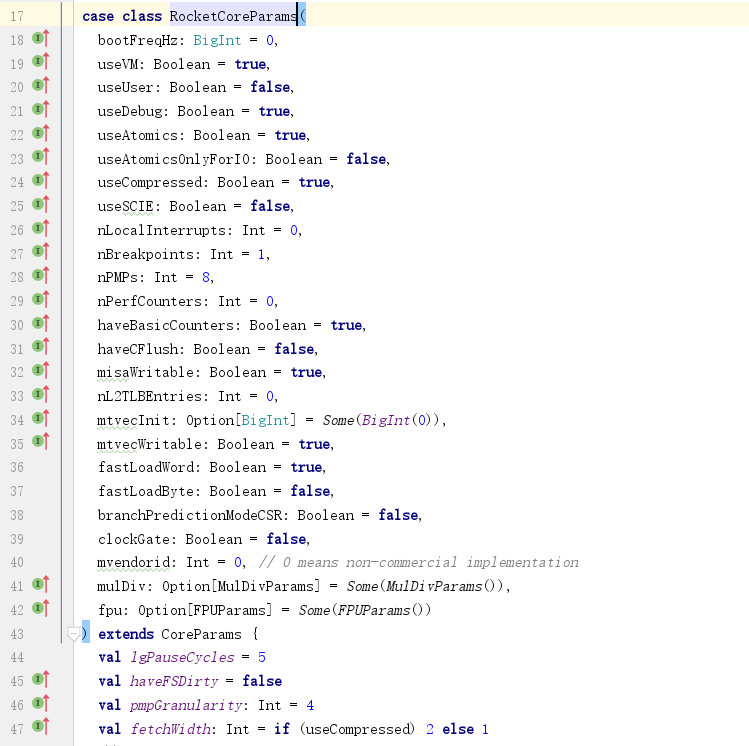Click implements-member gutter icon on line 32
Image resolution: width=749 pixels, height=746 pixels.
(x=41, y=371)
